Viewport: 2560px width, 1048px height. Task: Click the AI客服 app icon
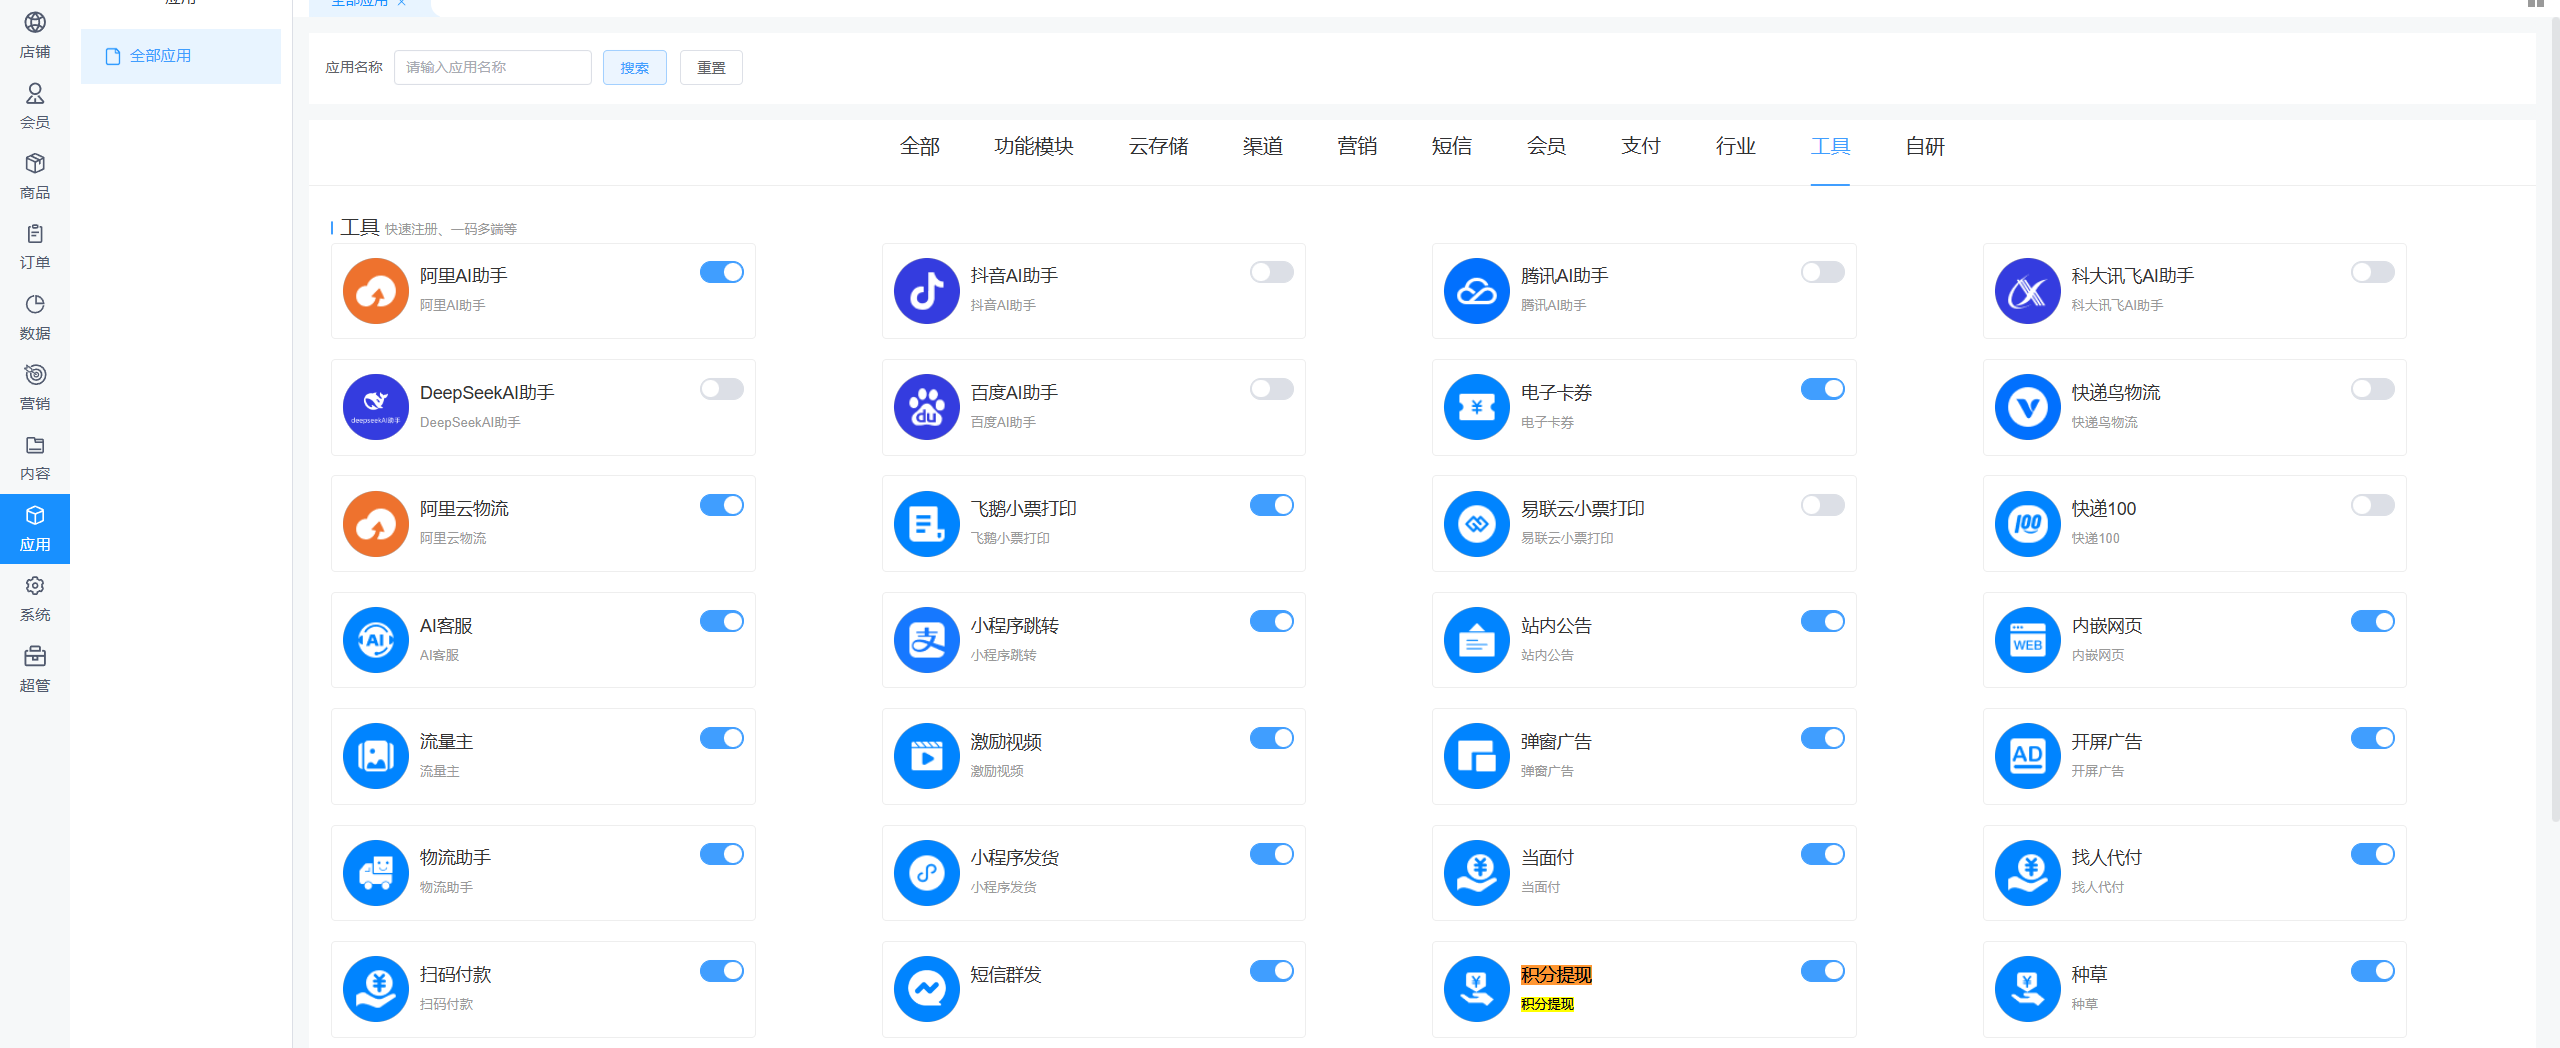pyautogui.click(x=376, y=640)
